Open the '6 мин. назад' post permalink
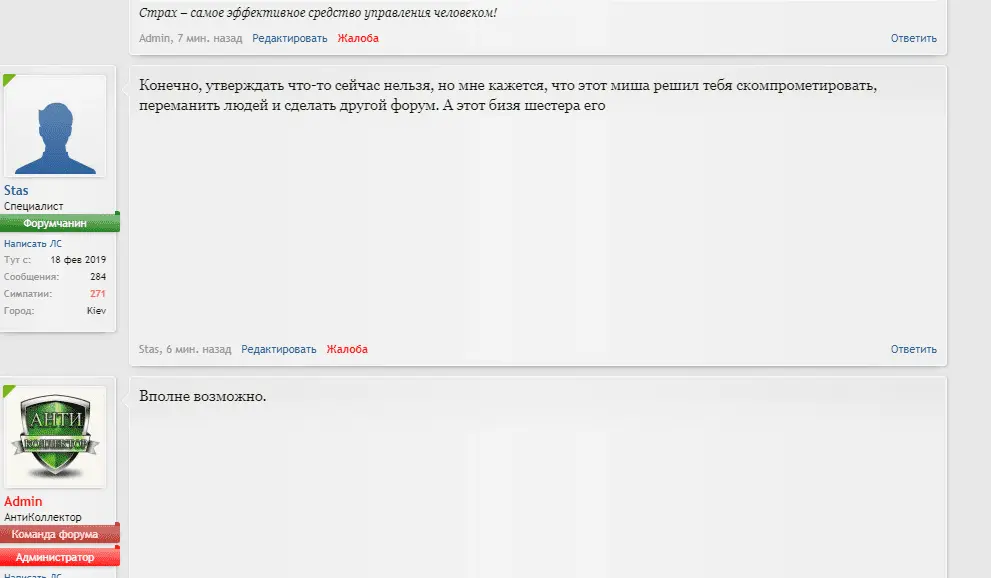The image size is (991, 578). pyautogui.click(x=198, y=349)
